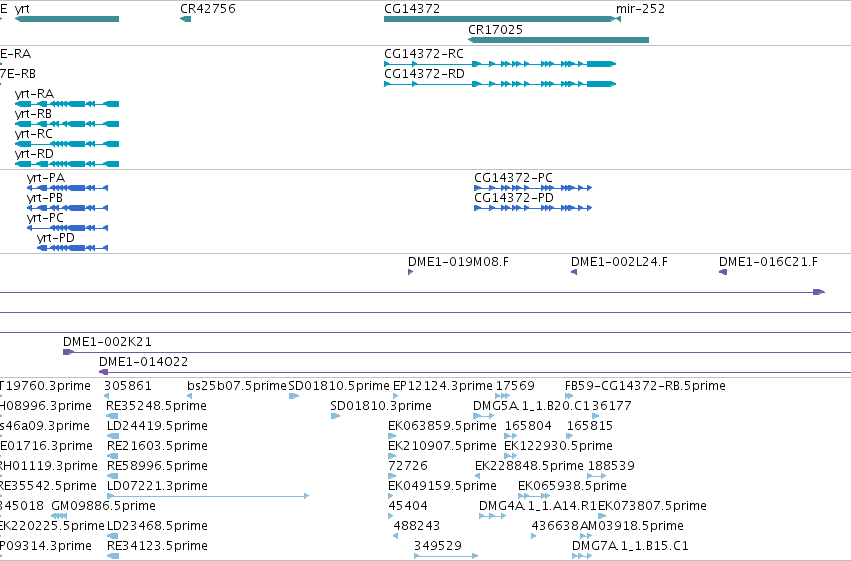Select EST EK210907.5prime
The image size is (851, 561).
tap(392, 457)
